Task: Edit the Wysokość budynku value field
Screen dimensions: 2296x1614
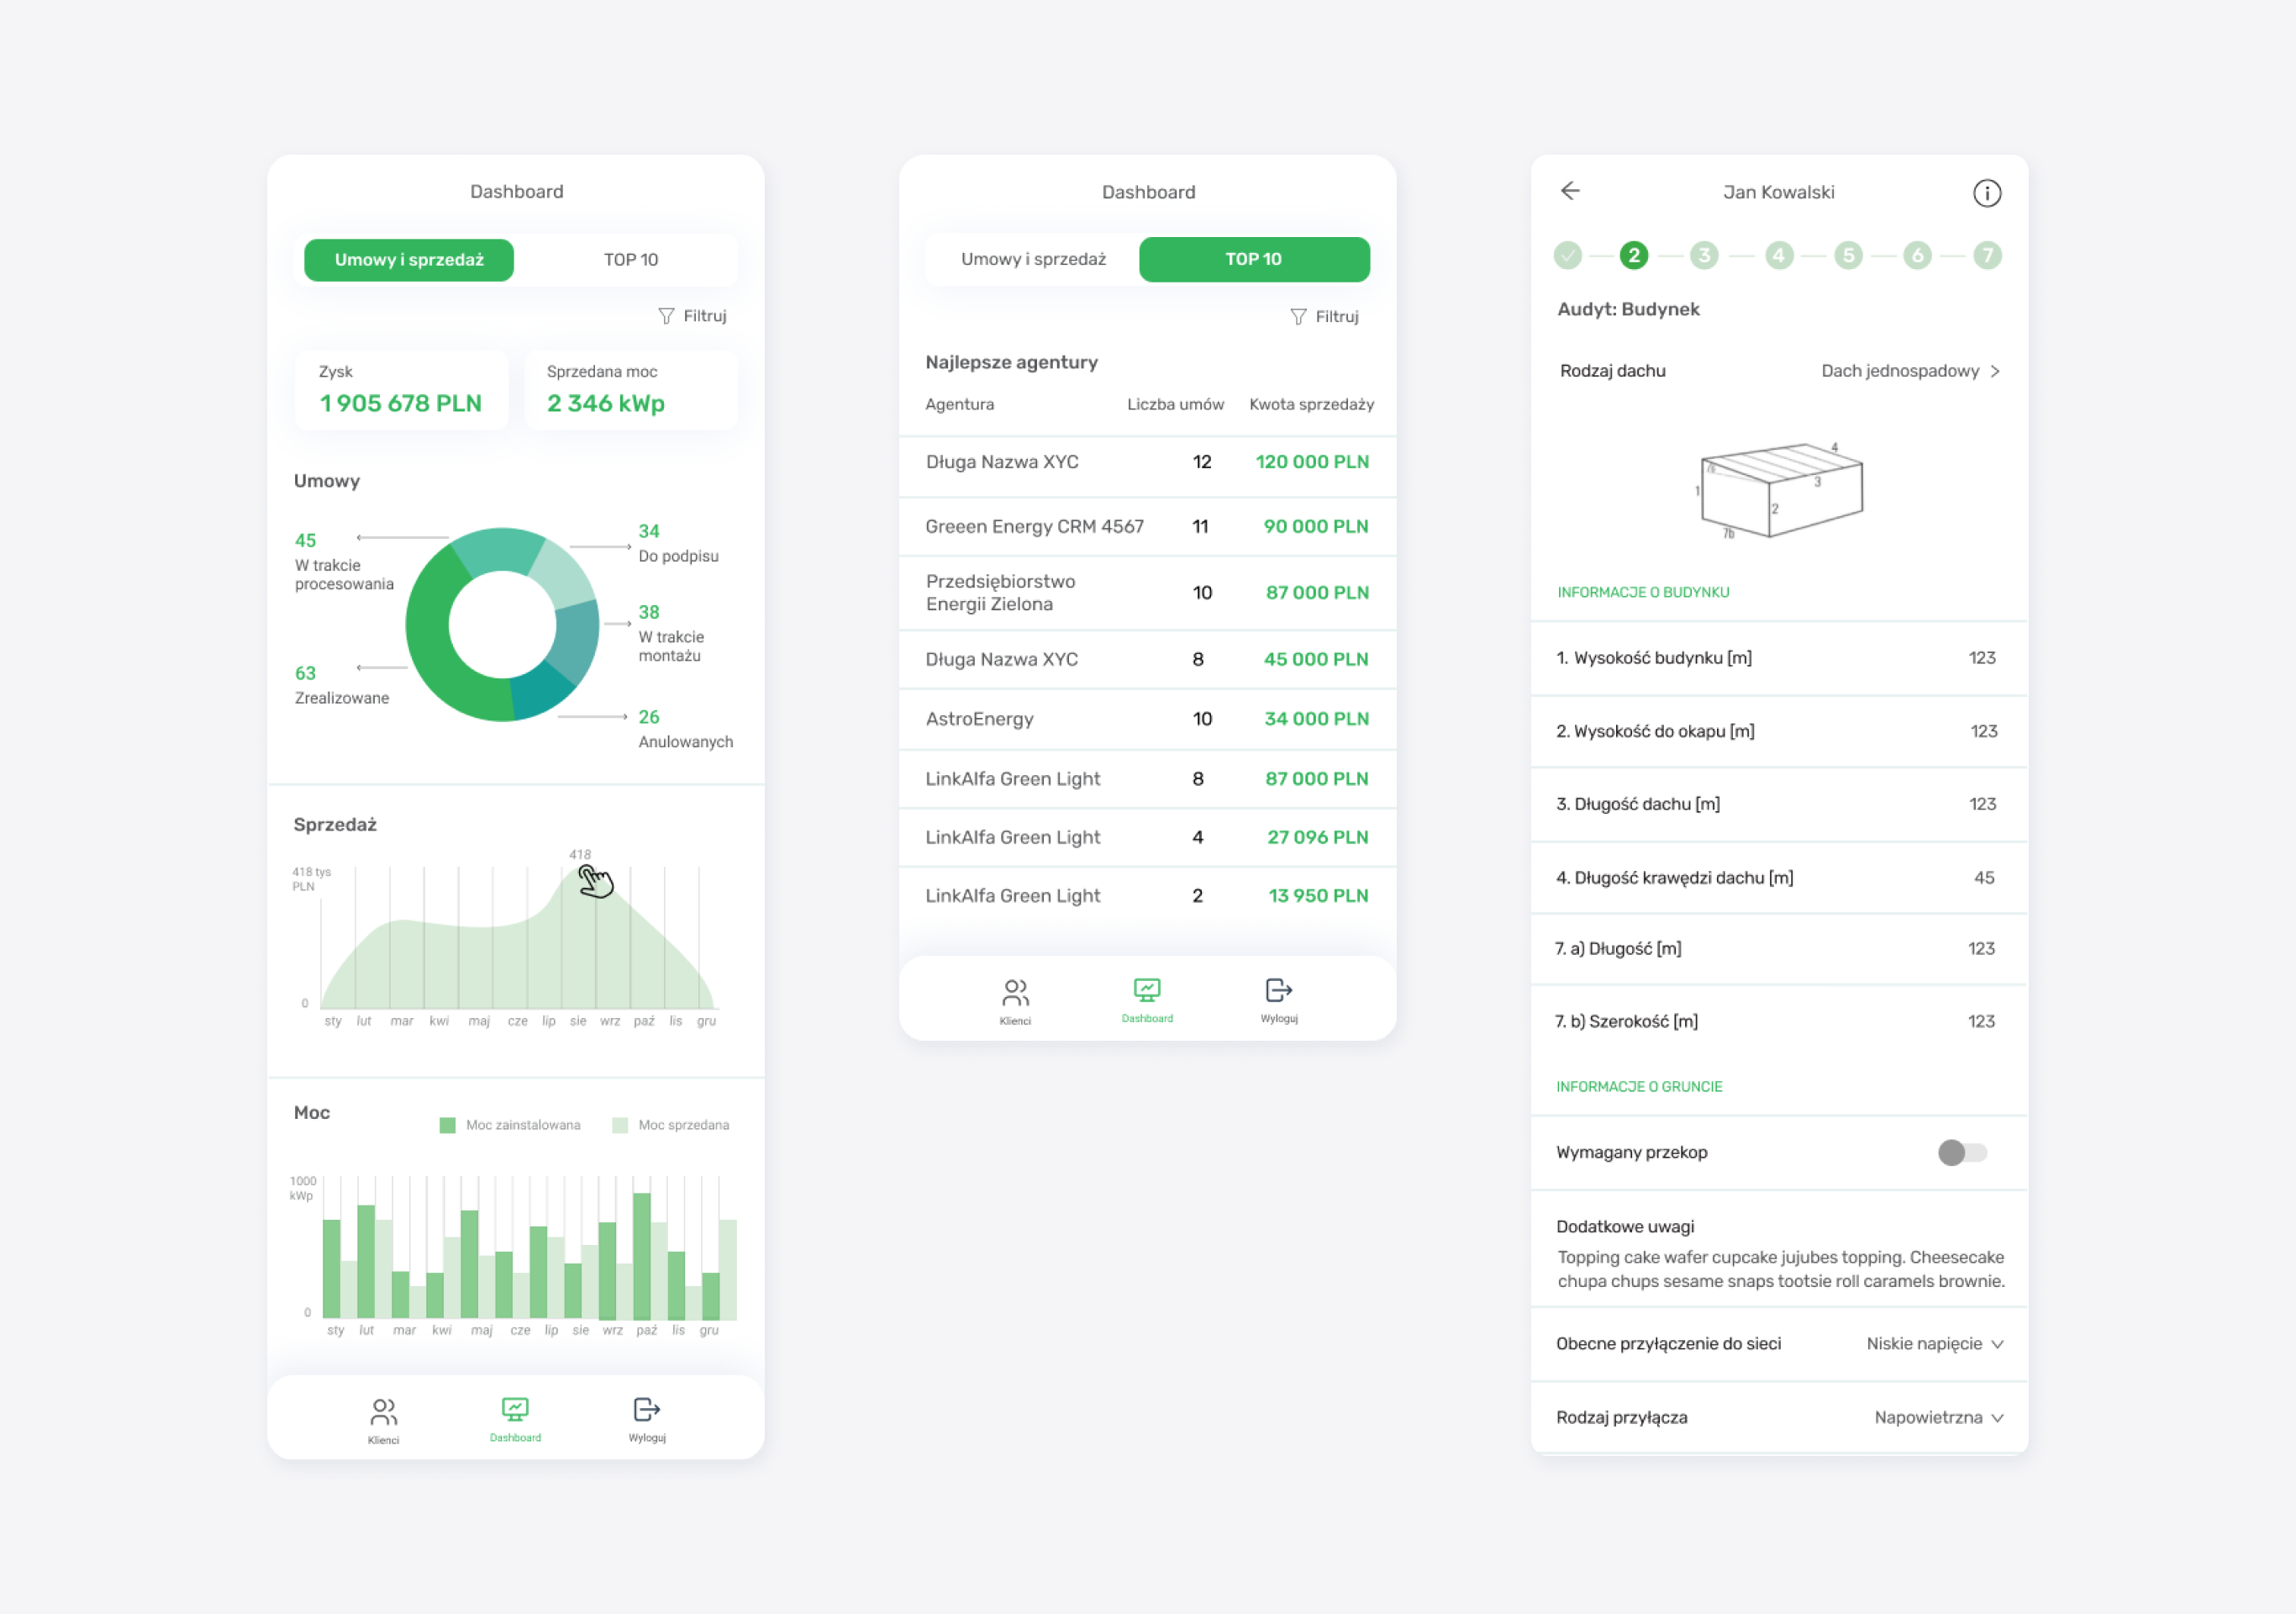Action: tap(1981, 658)
